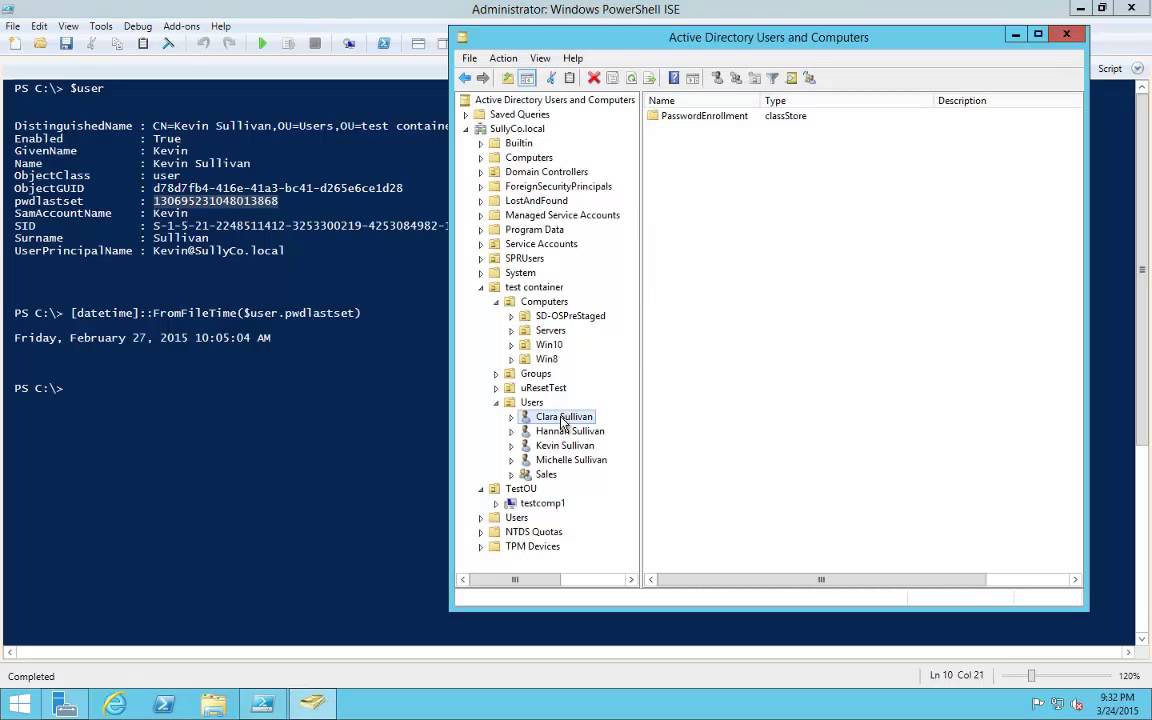Create new user icon in AD toolbar
Viewport: 1152px width, 720px height.
pyautogui.click(x=717, y=78)
